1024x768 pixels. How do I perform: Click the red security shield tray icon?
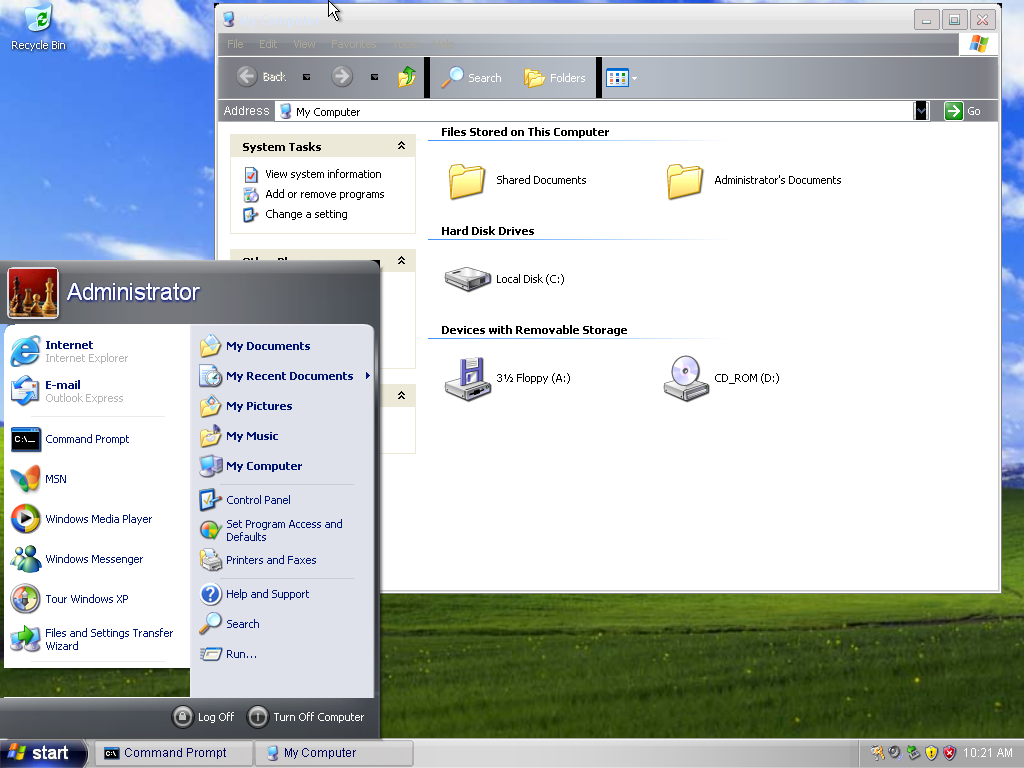(950, 753)
